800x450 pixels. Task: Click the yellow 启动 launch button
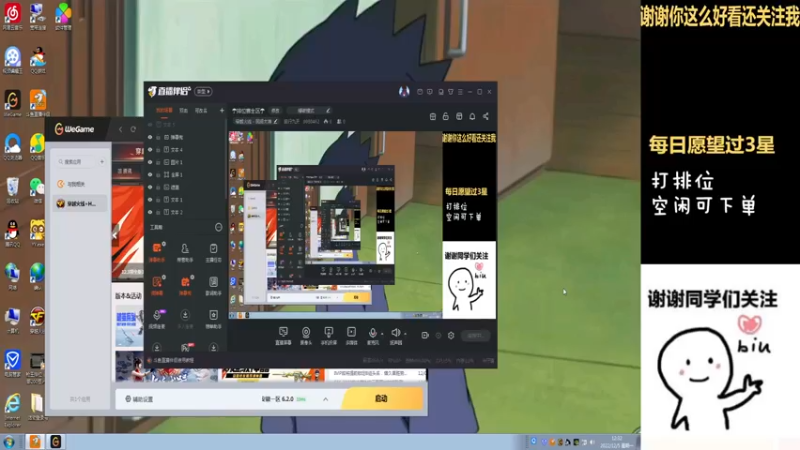tap(382, 398)
